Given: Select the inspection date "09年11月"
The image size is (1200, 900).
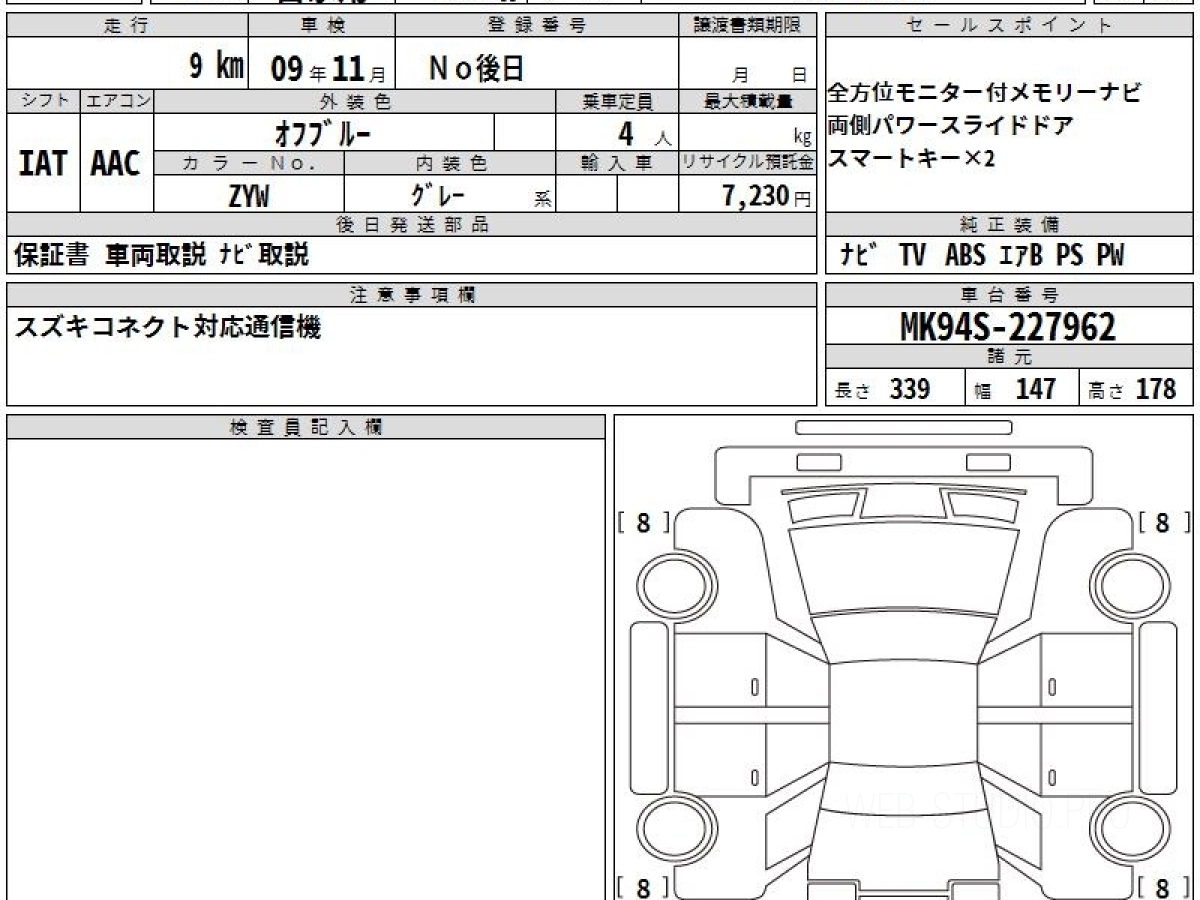Looking at the screenshot, I should click(x=328, y=69).
